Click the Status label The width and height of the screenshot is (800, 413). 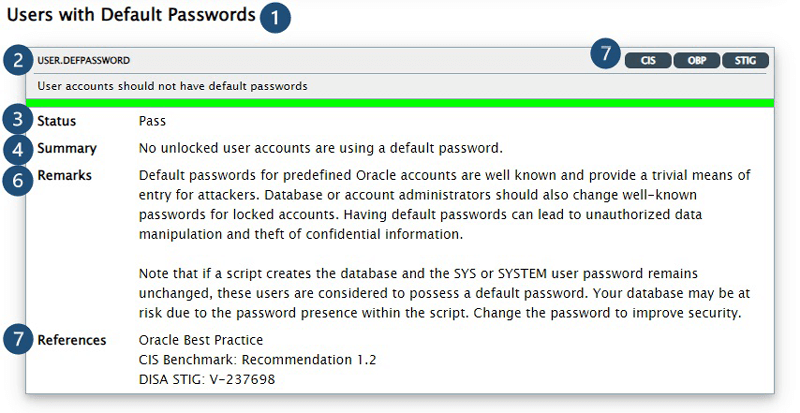coord(57,121)
